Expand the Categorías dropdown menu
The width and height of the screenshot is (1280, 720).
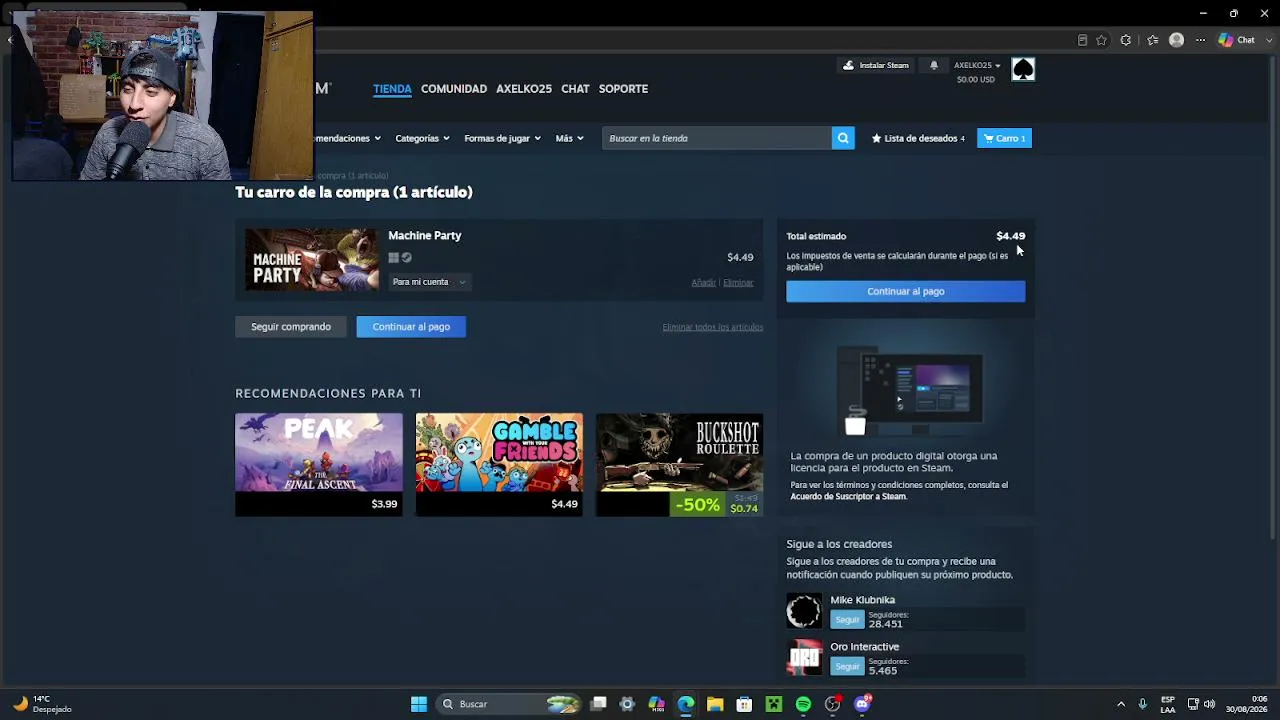(422, 138)
